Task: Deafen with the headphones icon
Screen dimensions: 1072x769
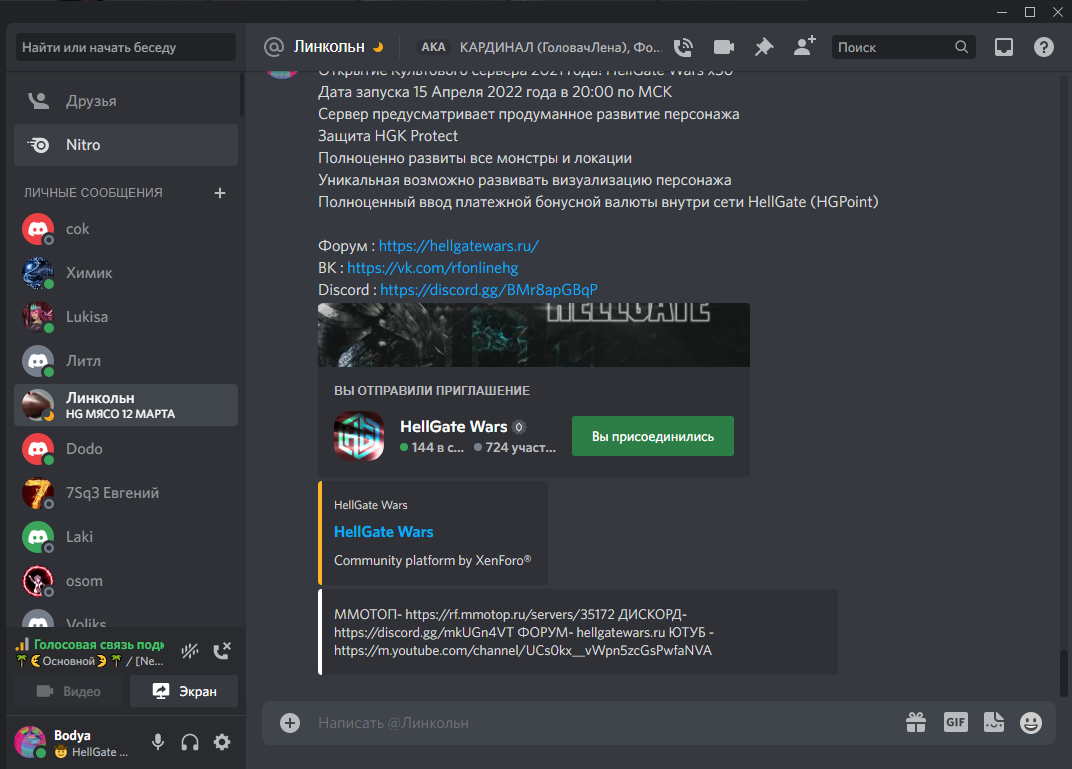Action: click(190, 742)
